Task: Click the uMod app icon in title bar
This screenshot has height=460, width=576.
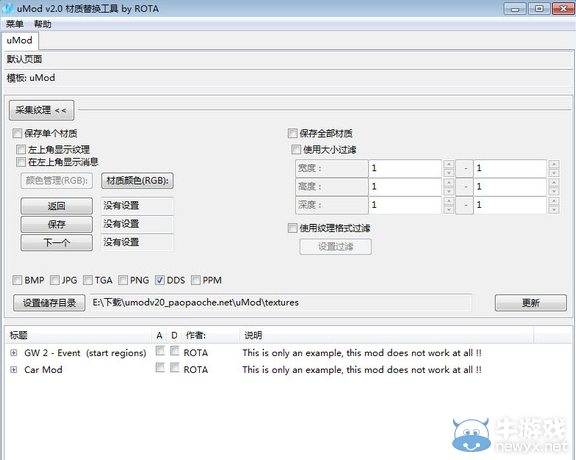Action: tap(7, 8)
